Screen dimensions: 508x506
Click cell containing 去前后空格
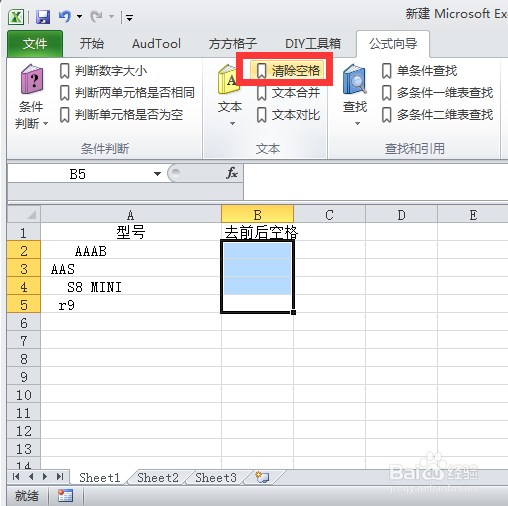(257, 232)
